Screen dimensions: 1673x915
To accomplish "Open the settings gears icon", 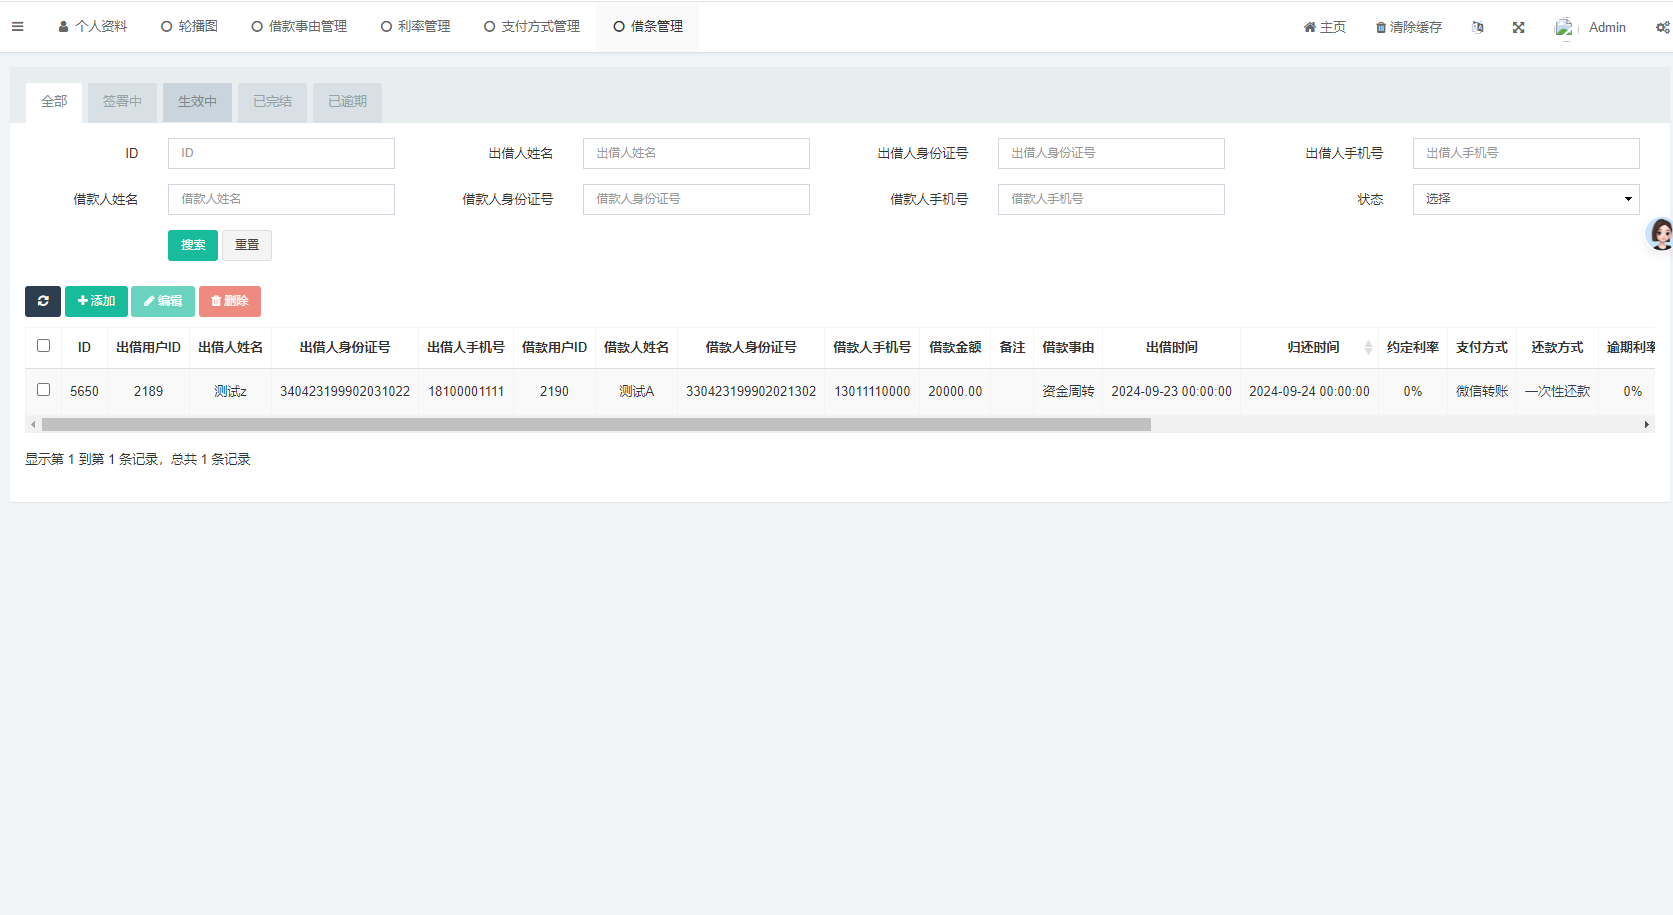I will (1662, 27).
